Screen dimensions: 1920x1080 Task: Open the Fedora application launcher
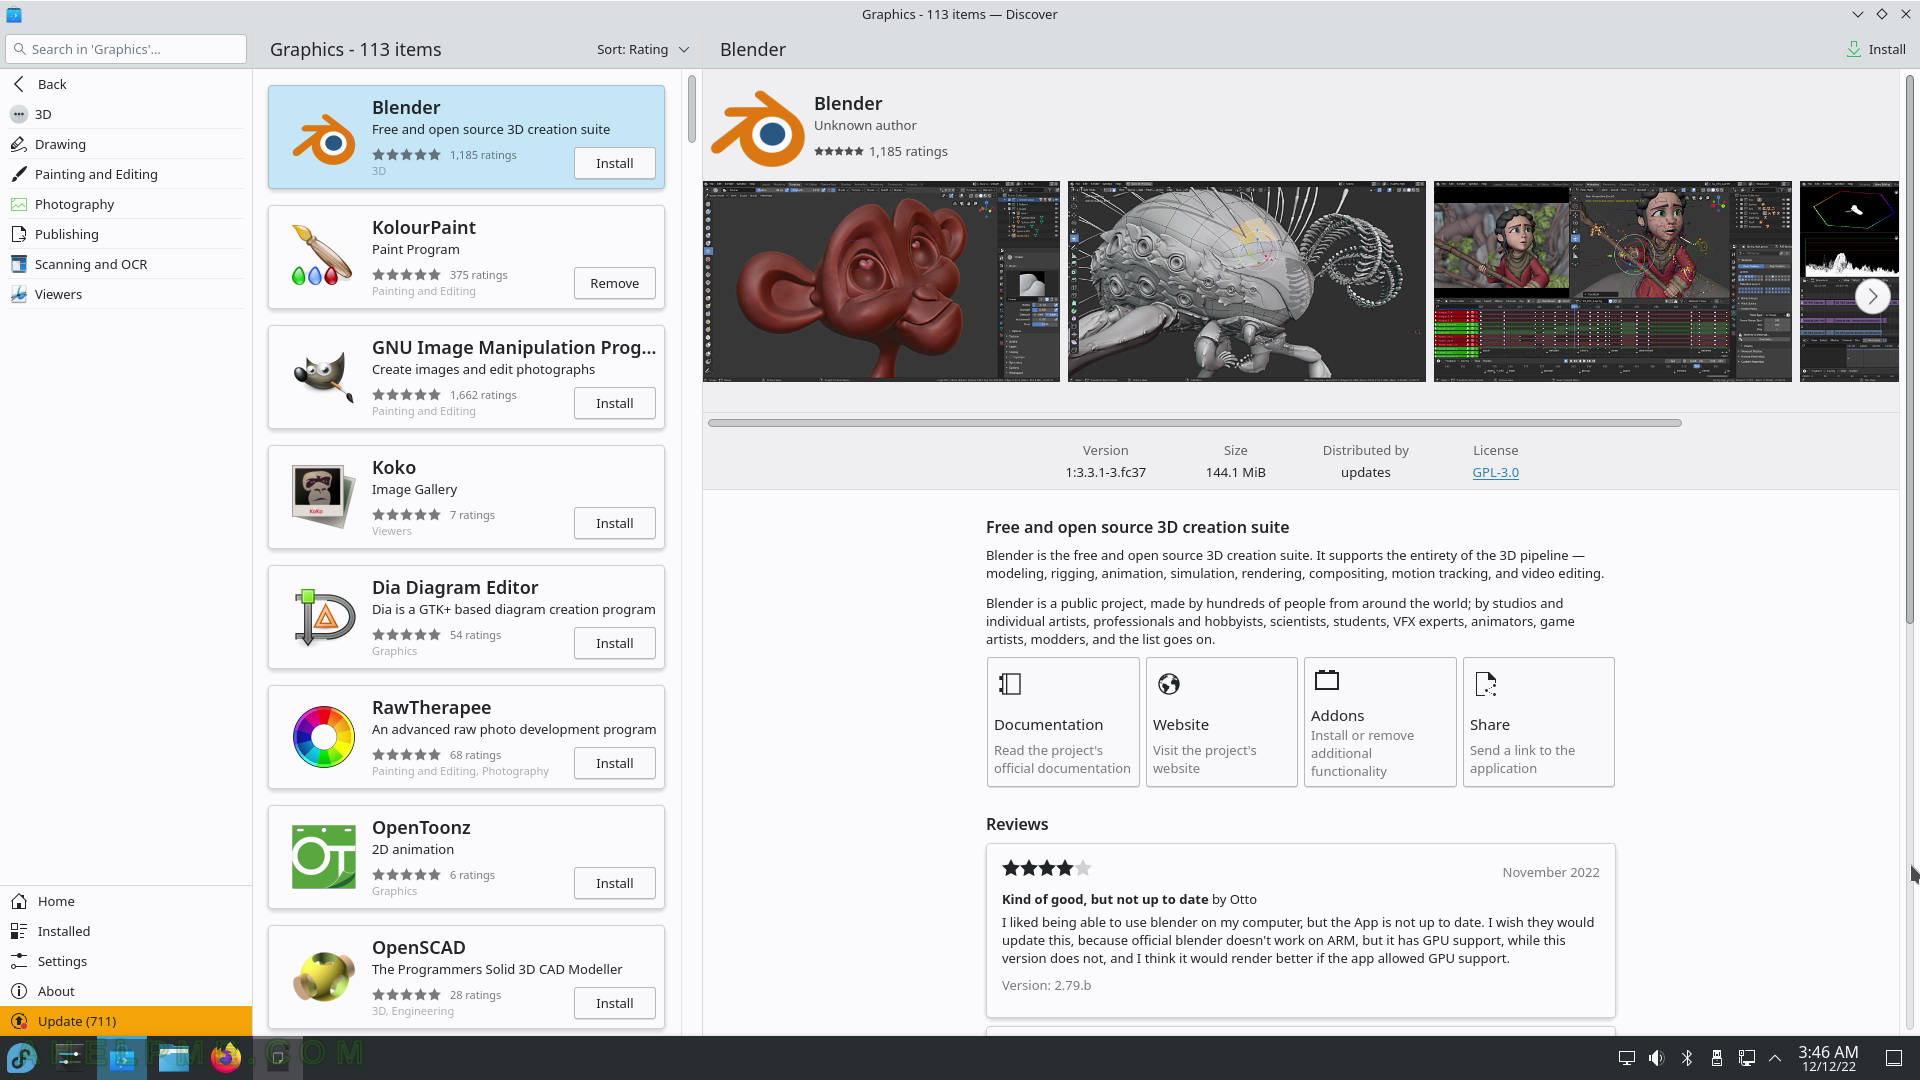(x=22, y=1057)
